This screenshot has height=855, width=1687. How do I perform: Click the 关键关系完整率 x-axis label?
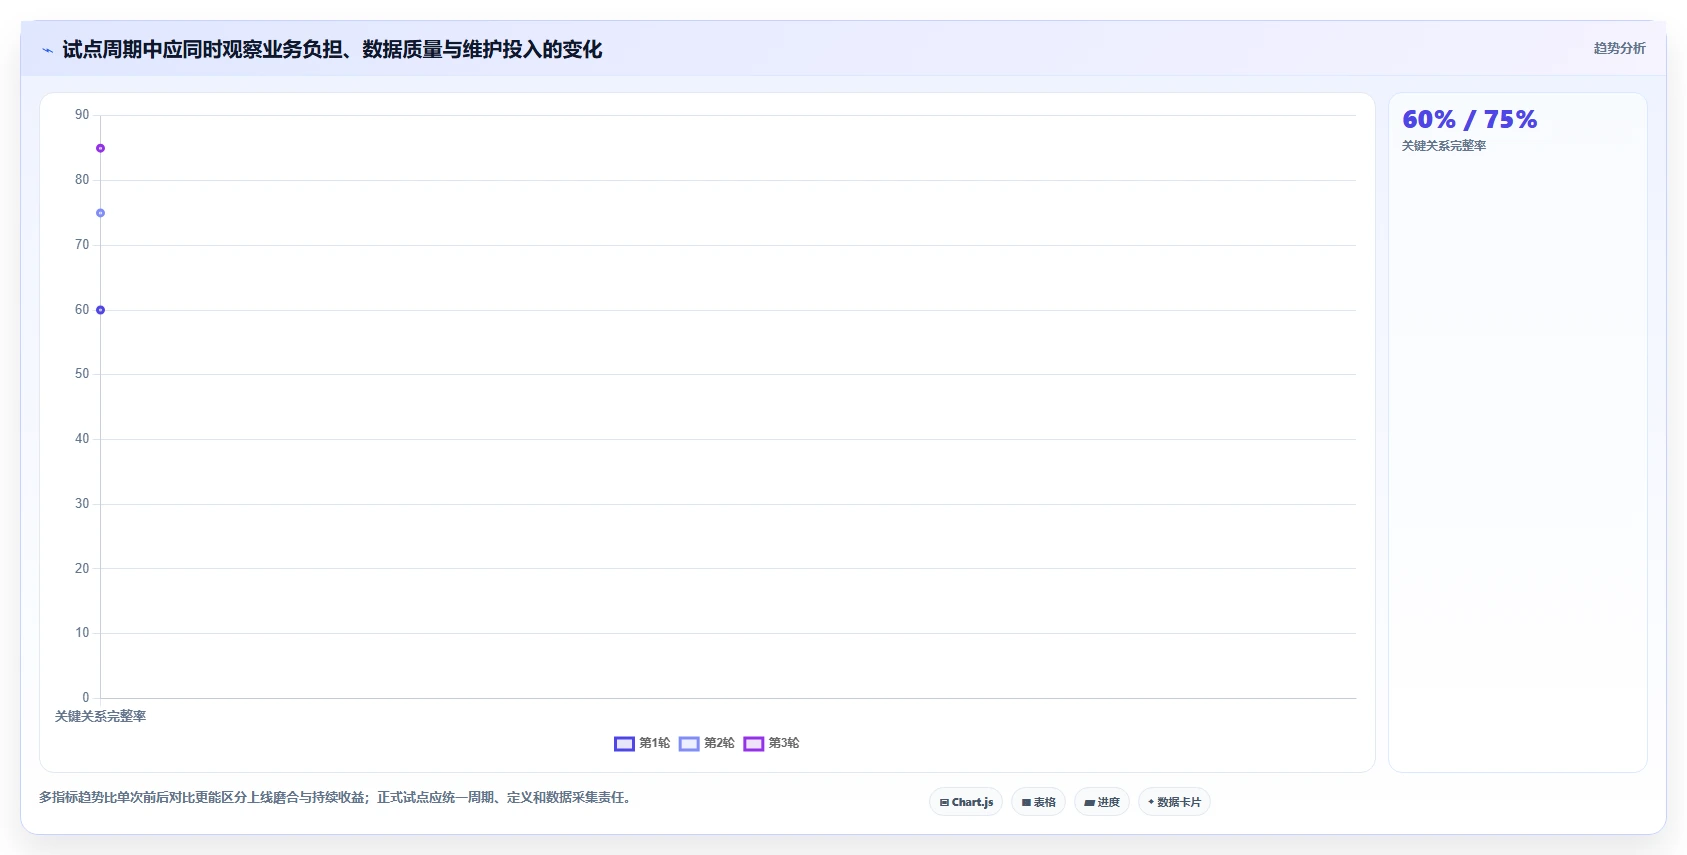[100, 716]
